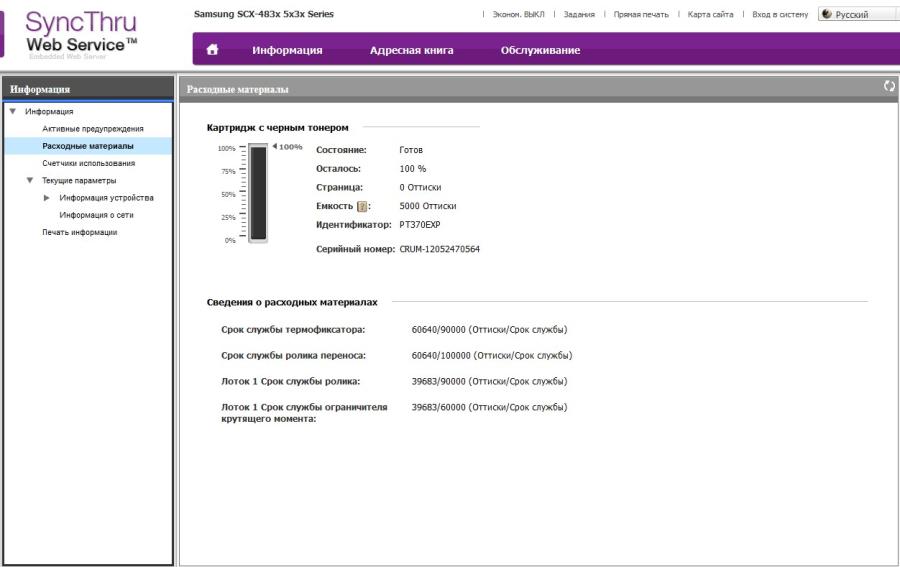Open the Карта сайта link
This screenshot has width=900, height=567.
click(x=710, y=15)
